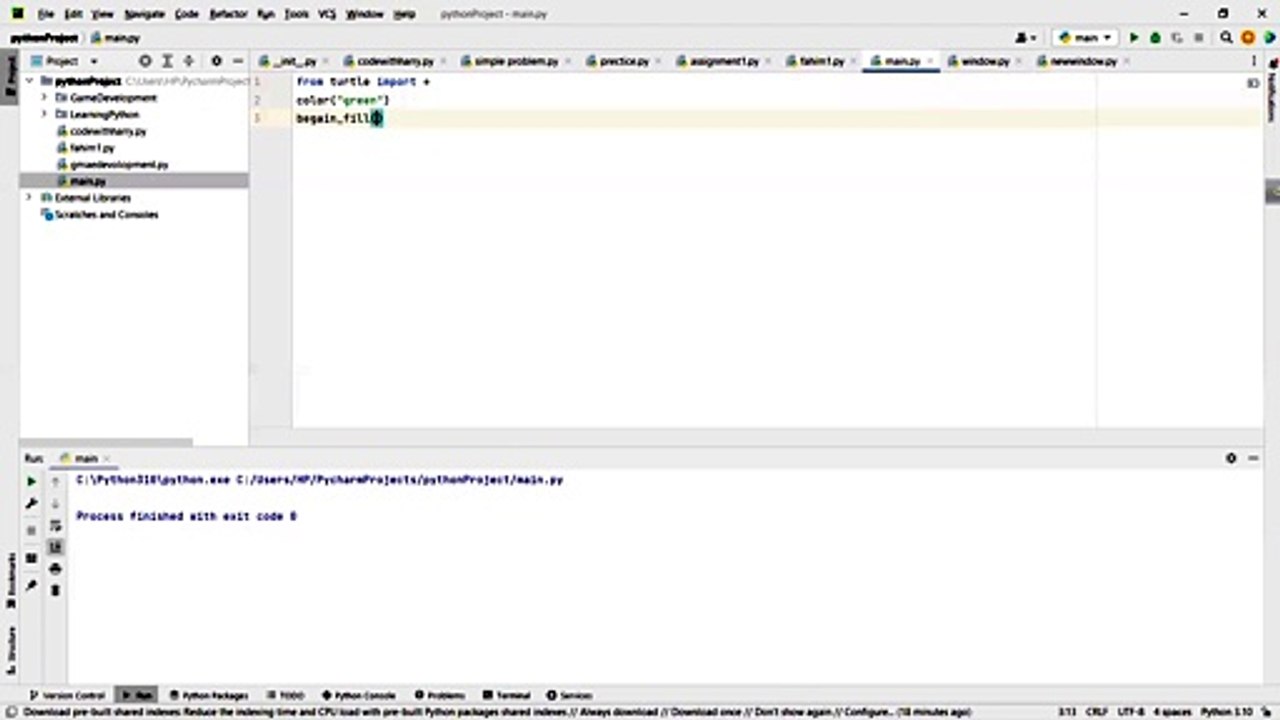Select gmaedevelopment.py in project tree
The width and height of the screenshot is (1280, 720).
point(119,164)
